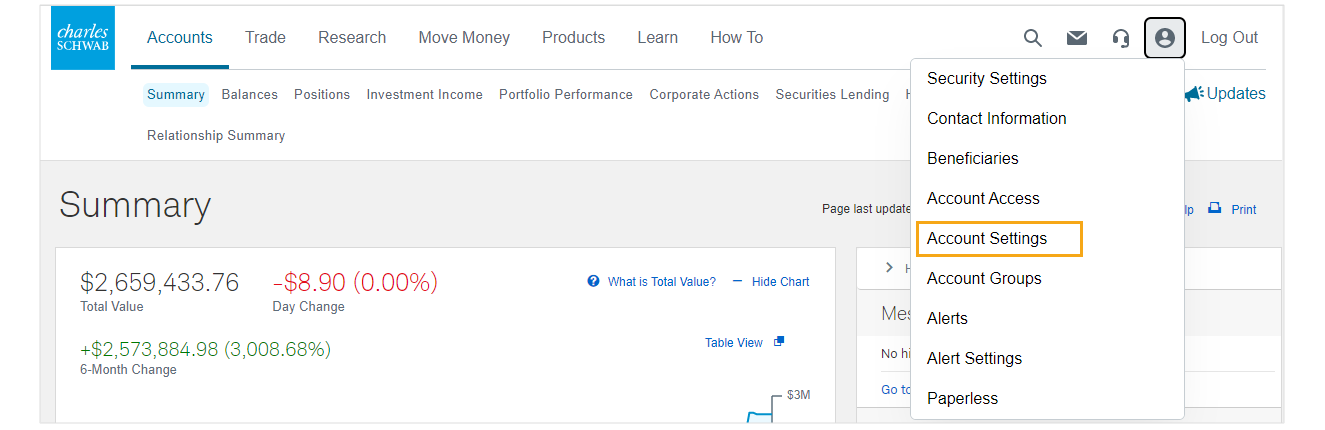Select Account Settings from profile menu

[987, 239]
